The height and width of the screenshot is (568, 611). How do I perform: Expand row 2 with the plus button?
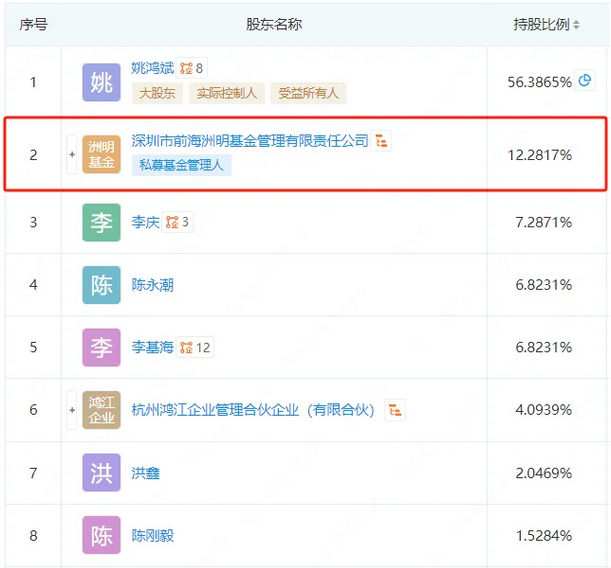[x=72, y=155]
